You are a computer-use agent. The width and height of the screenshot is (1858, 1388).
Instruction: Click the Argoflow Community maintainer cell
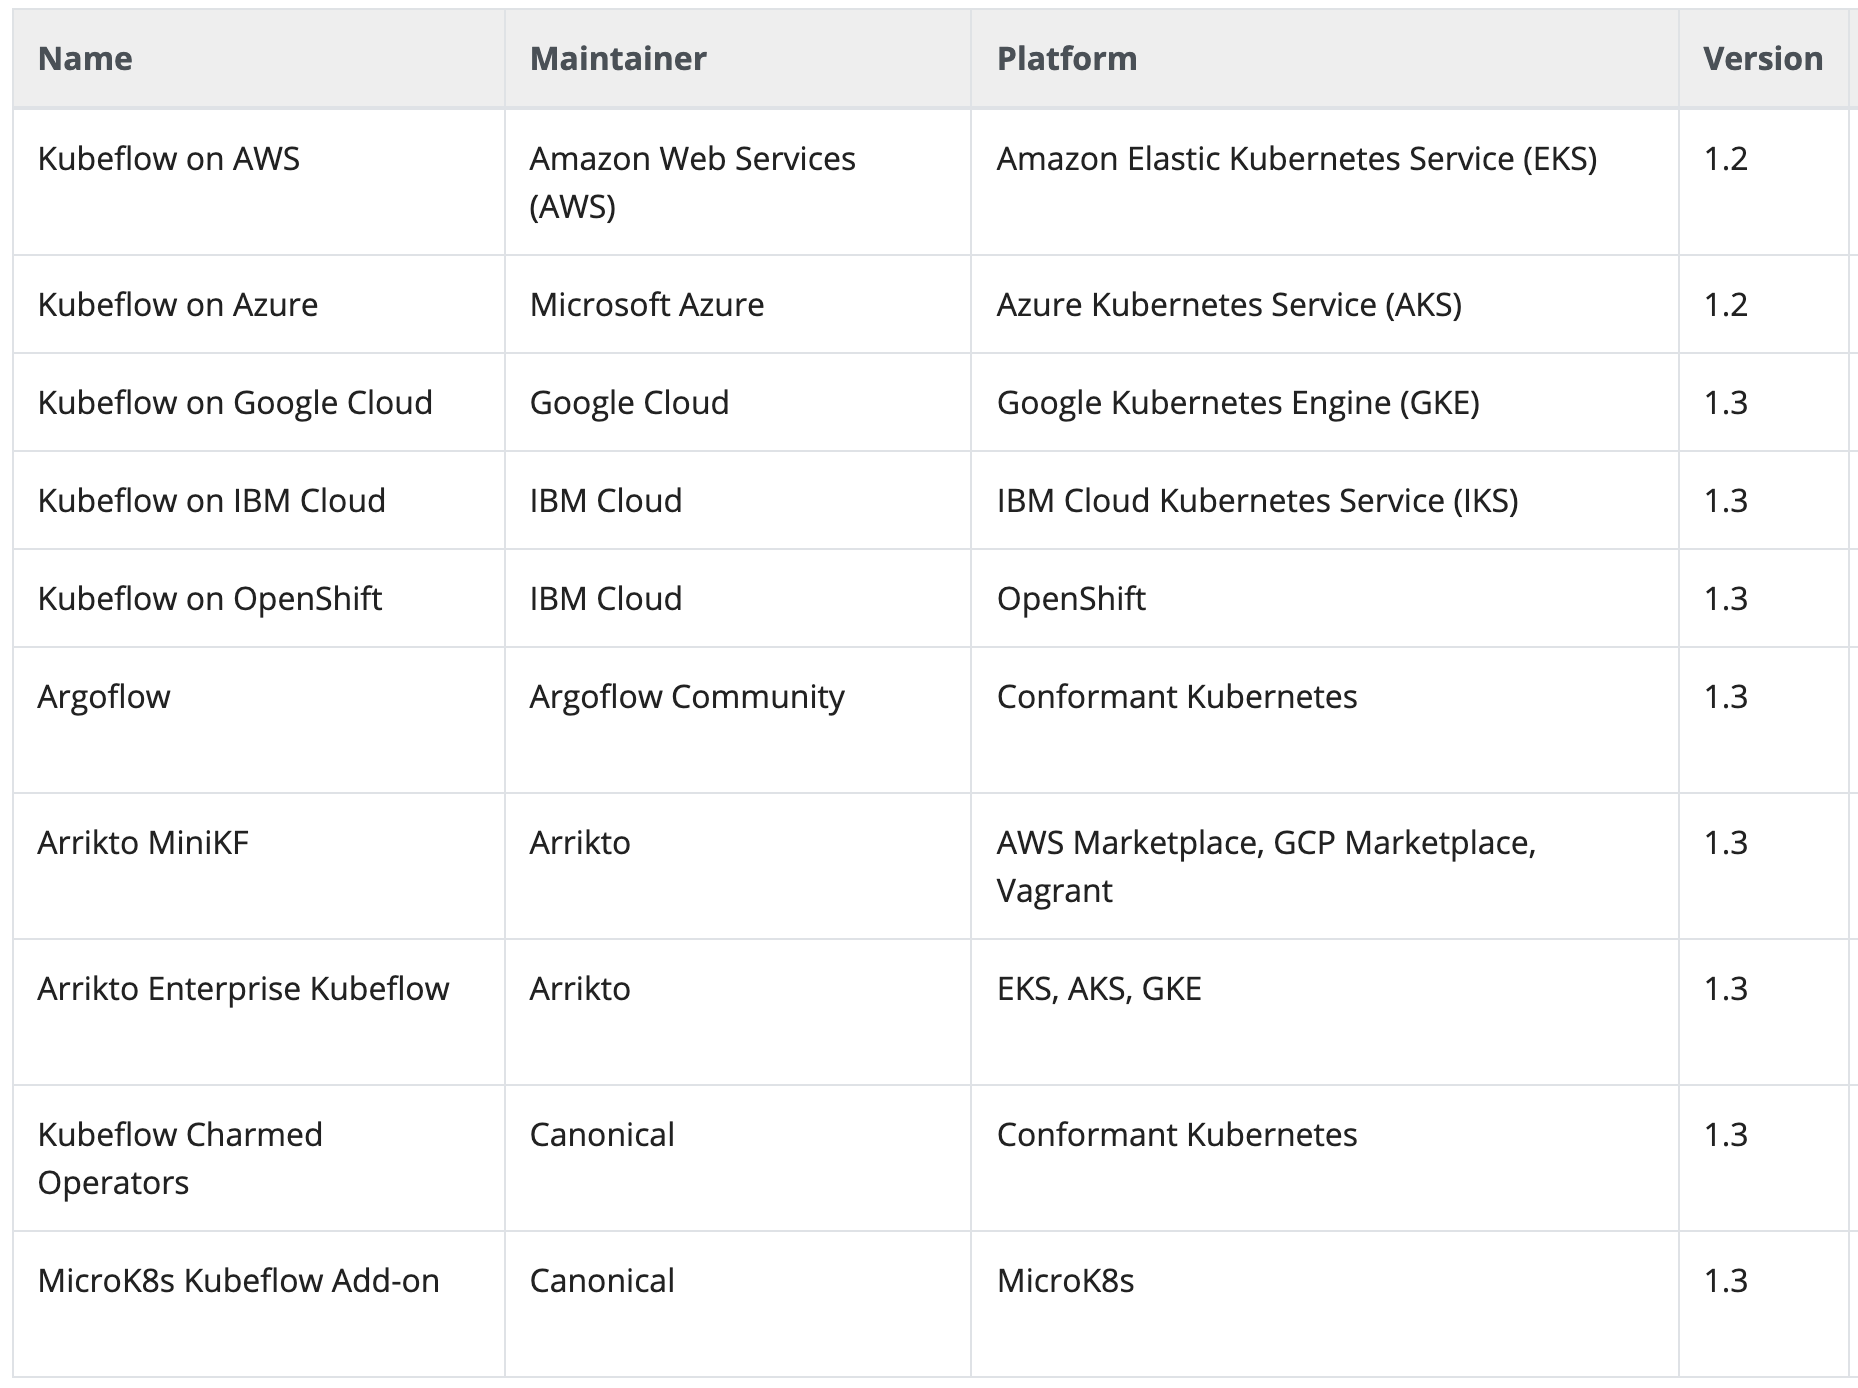[x=738, y=720]
